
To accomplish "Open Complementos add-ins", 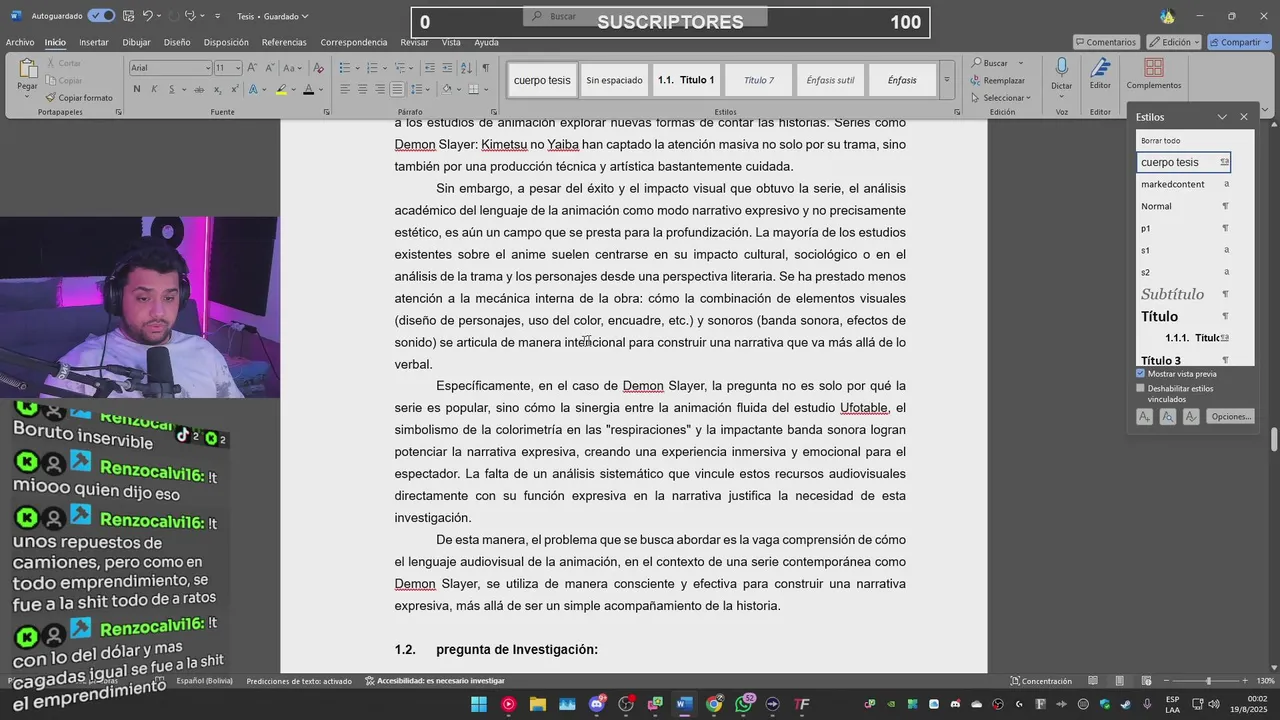I will (1153, 74).
